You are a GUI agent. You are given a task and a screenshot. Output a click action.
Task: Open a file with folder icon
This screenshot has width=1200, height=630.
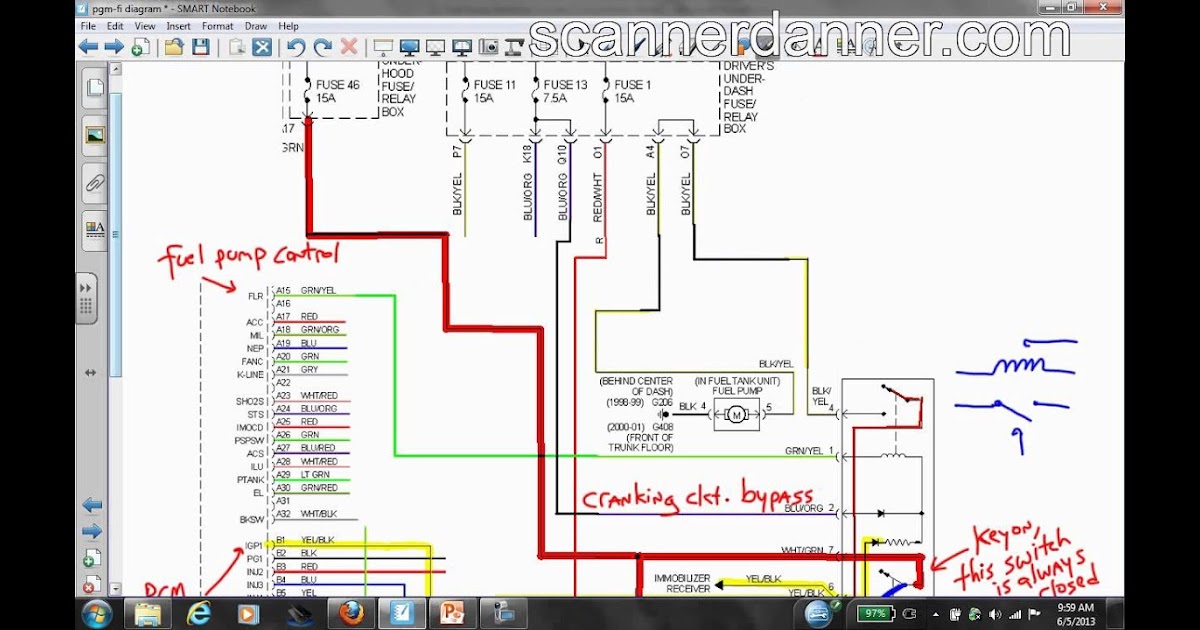(x=174, y=47)
